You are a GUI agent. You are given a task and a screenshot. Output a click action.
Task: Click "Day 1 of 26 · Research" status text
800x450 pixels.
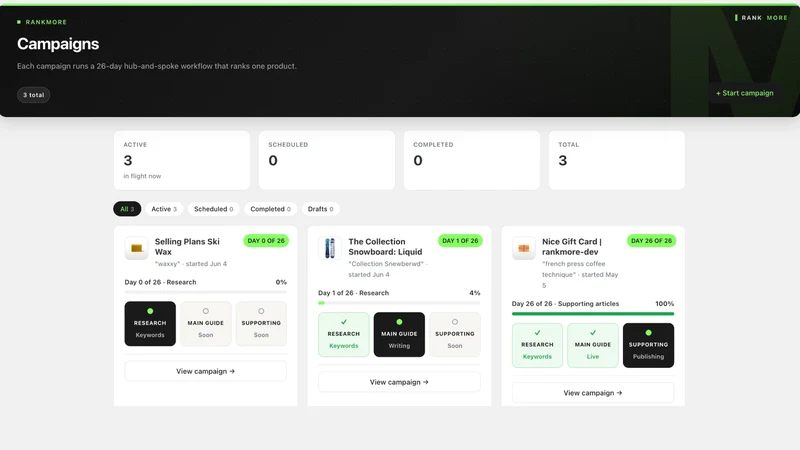pos(354,293)
